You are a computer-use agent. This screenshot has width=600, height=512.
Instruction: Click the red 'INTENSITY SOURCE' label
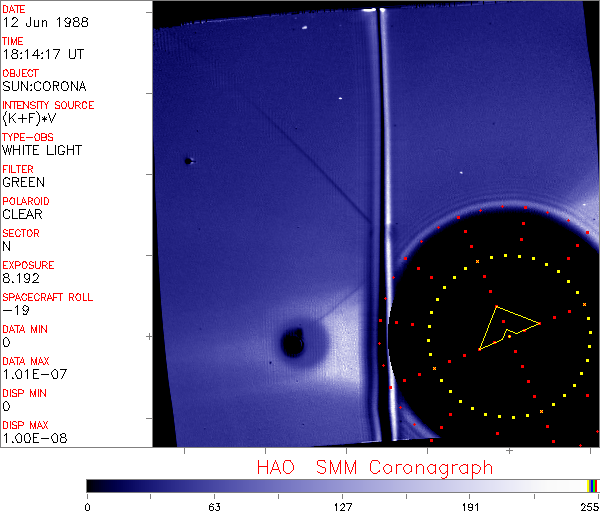pyautogui.click(x=48, y=105)
